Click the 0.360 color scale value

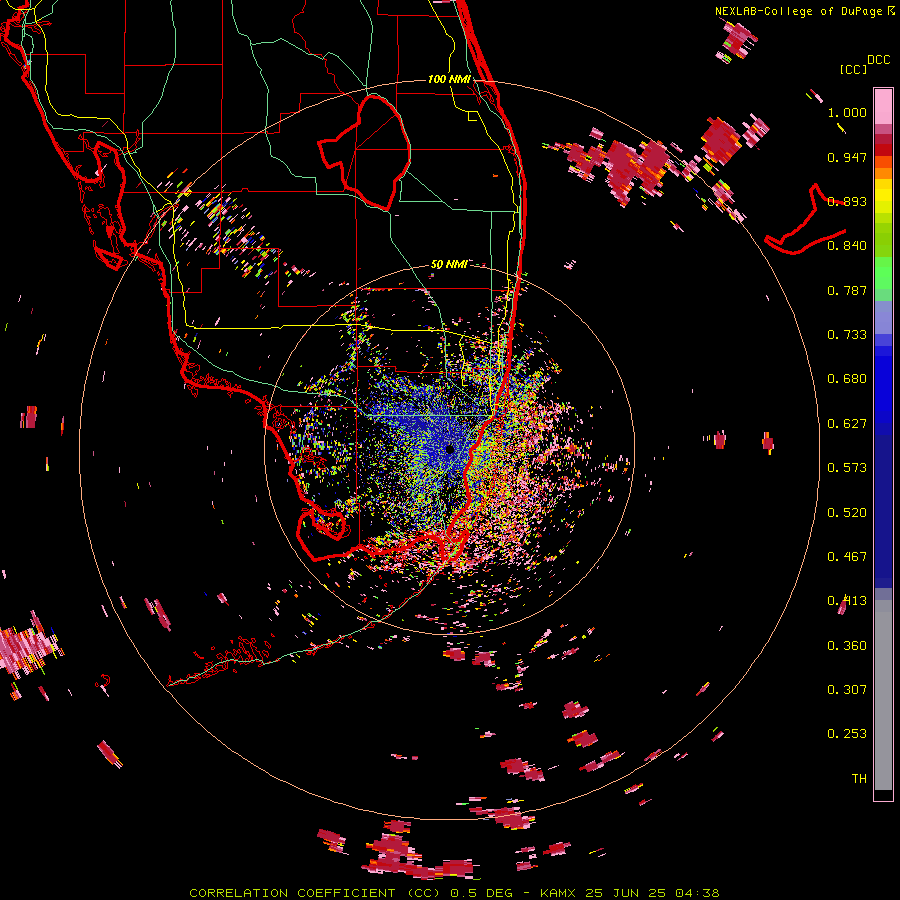click(x=847, y=646)
